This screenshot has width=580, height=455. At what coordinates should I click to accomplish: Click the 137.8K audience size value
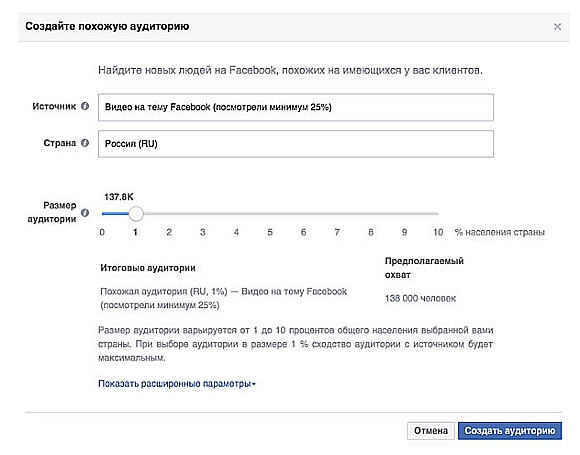119,197
